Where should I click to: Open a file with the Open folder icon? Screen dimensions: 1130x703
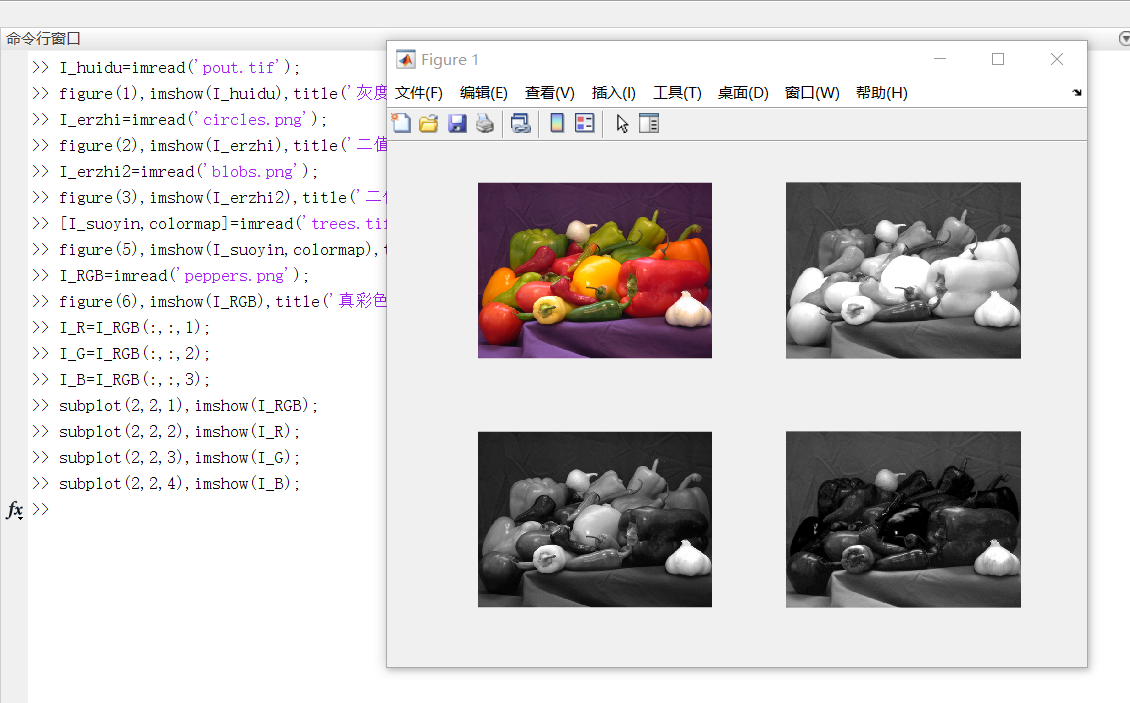click(x=429, y=122)
